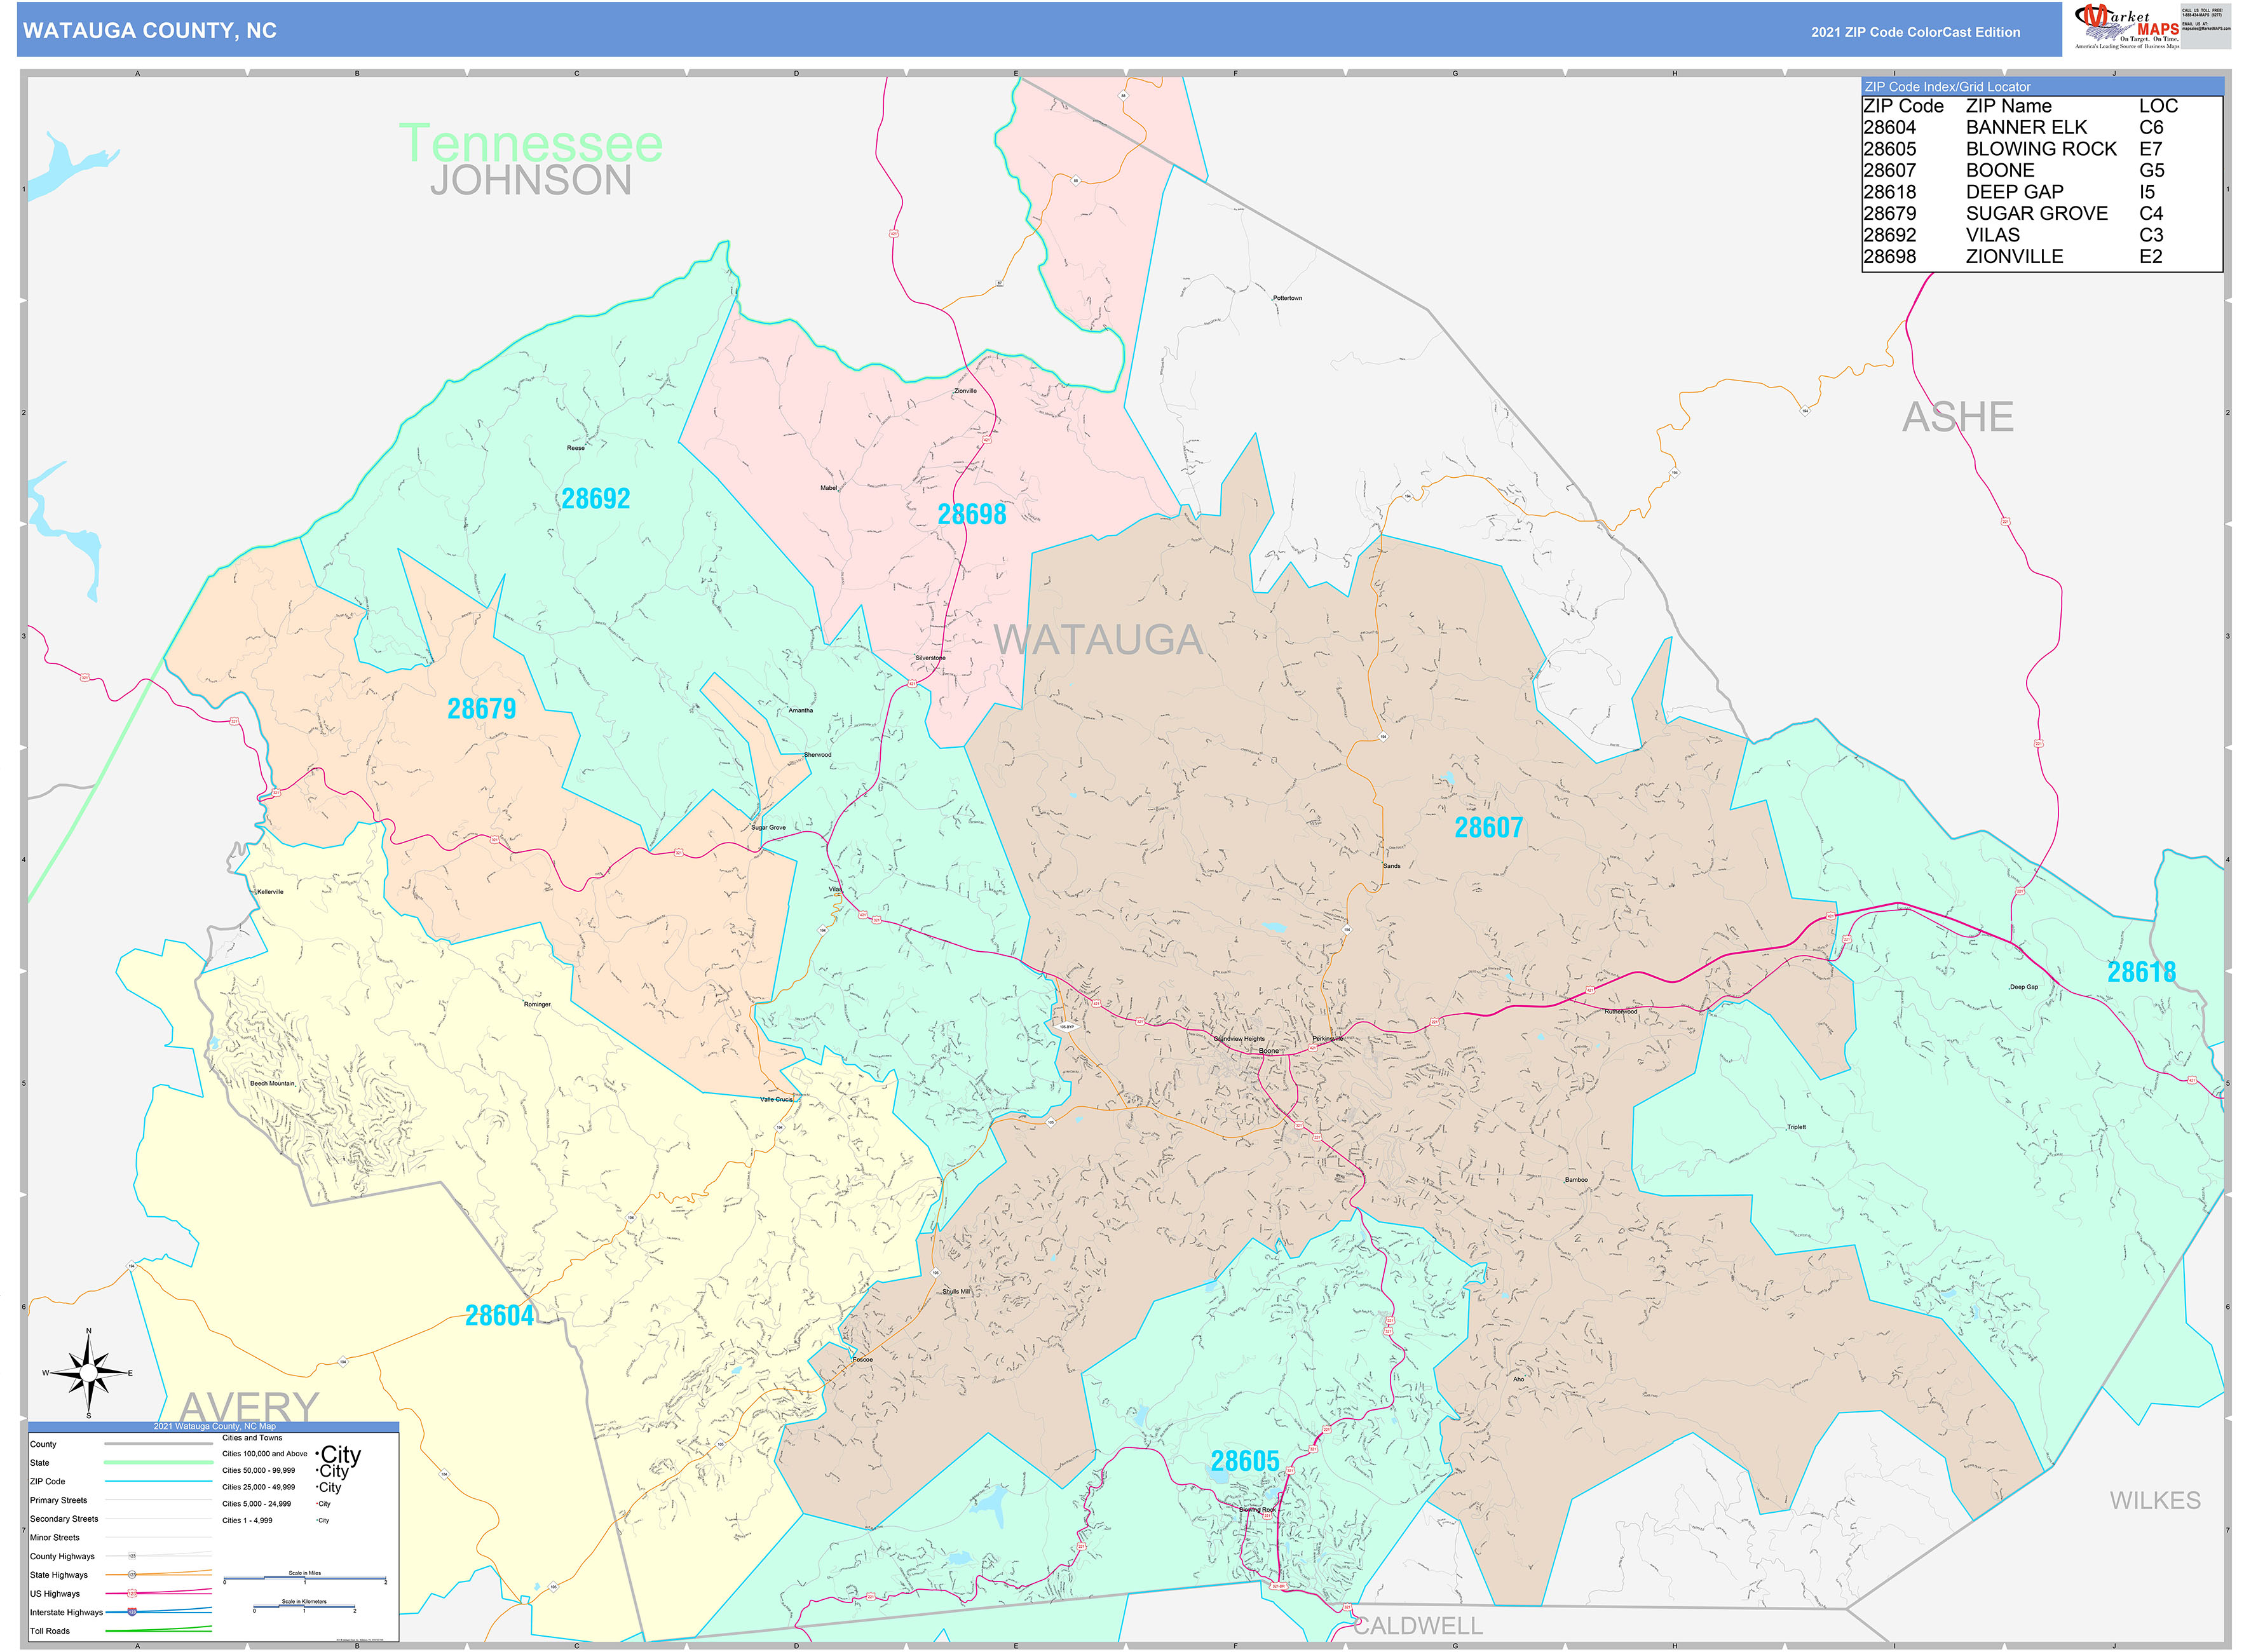Click the Kellerville town label
This screenshot has height=1652, width=2244.
pyautogui.click(x=269, y=891)
